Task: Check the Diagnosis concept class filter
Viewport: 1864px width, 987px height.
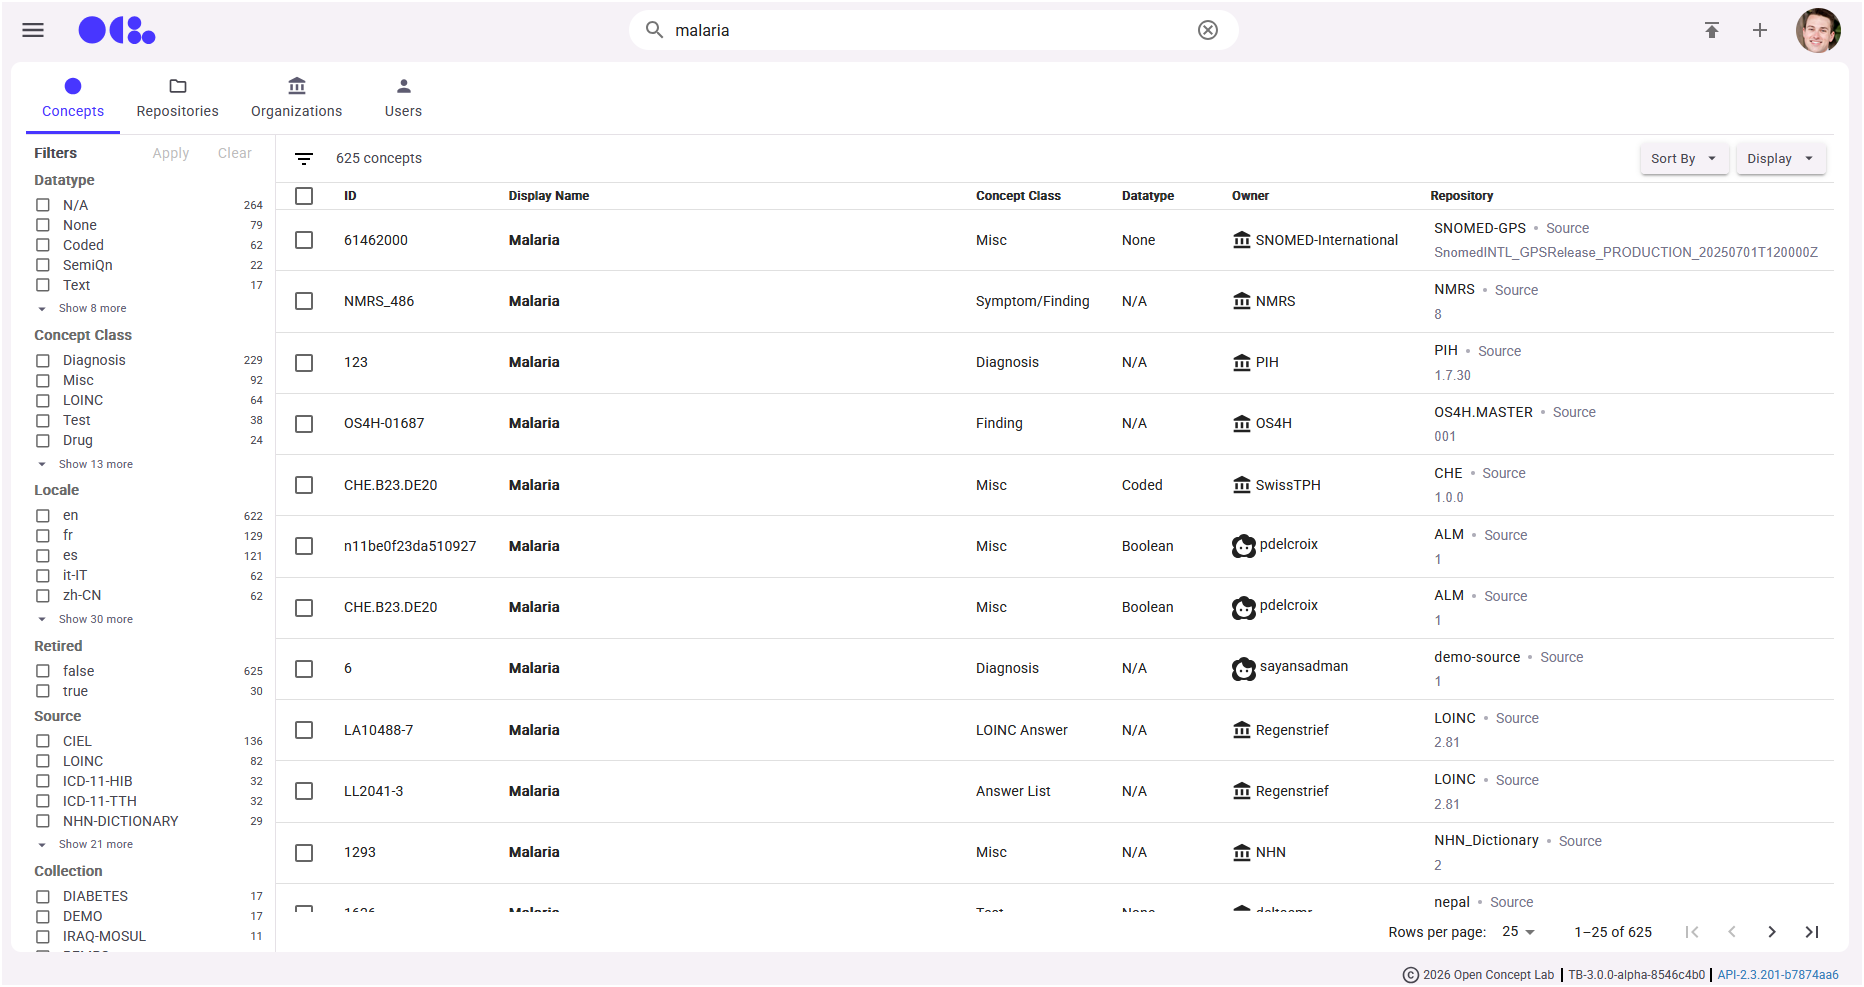Action: (x=43, y=360)
